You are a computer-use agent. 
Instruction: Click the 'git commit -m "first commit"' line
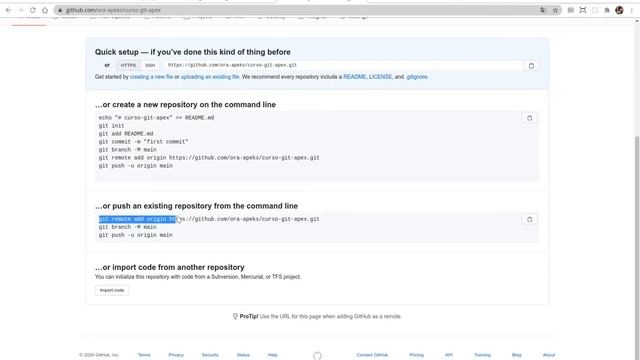pyautogui.click(x=143, y=142)
